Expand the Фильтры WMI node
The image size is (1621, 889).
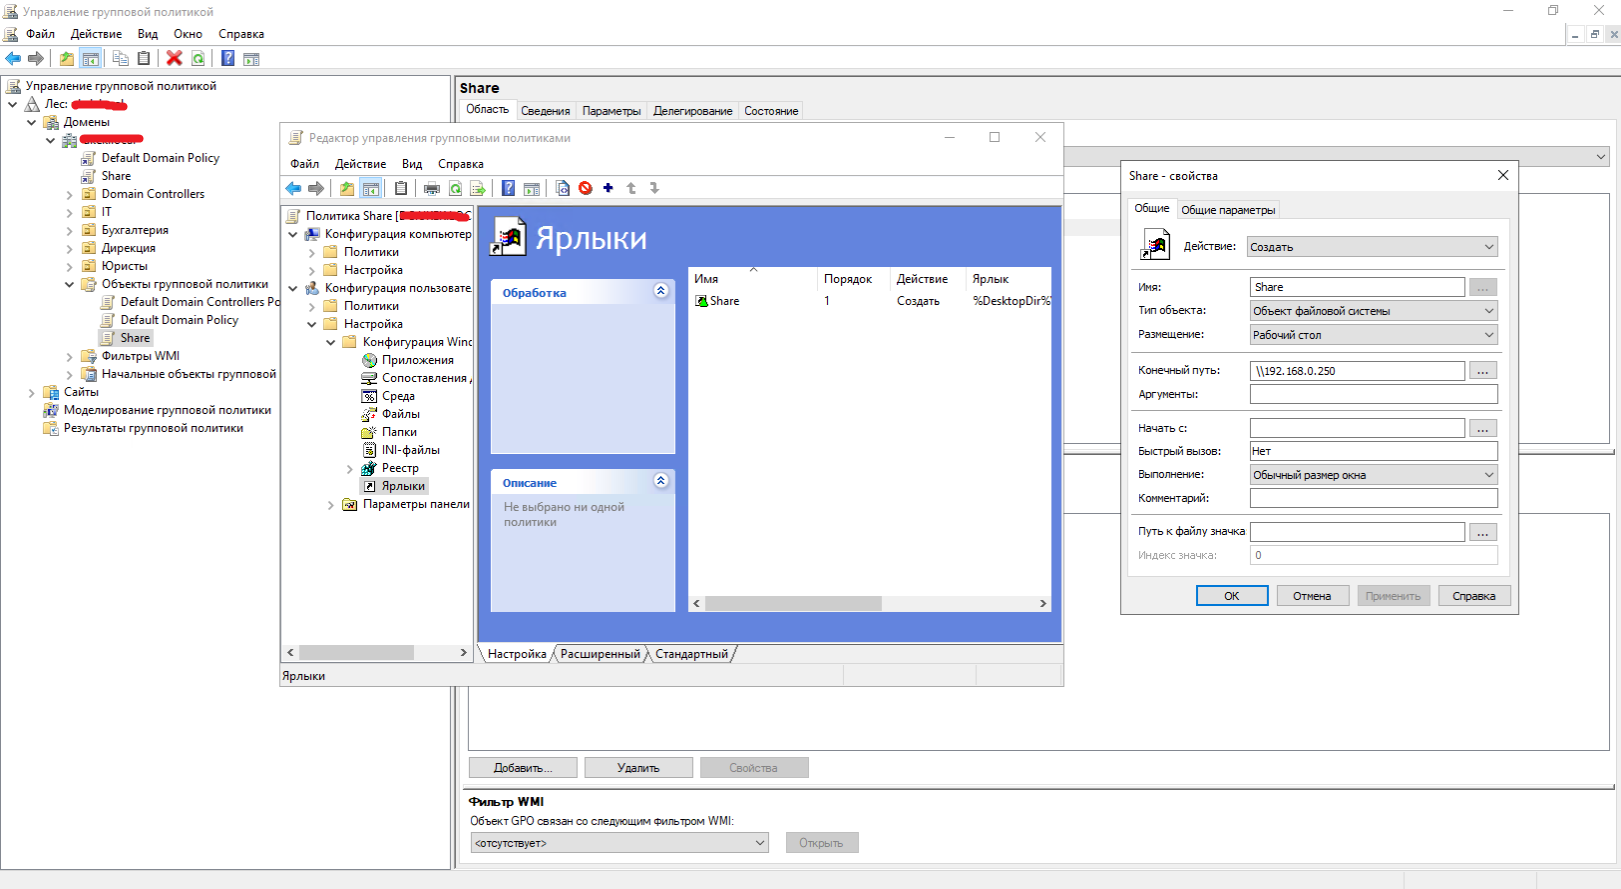pyautogui.click(x=69, y=356)
